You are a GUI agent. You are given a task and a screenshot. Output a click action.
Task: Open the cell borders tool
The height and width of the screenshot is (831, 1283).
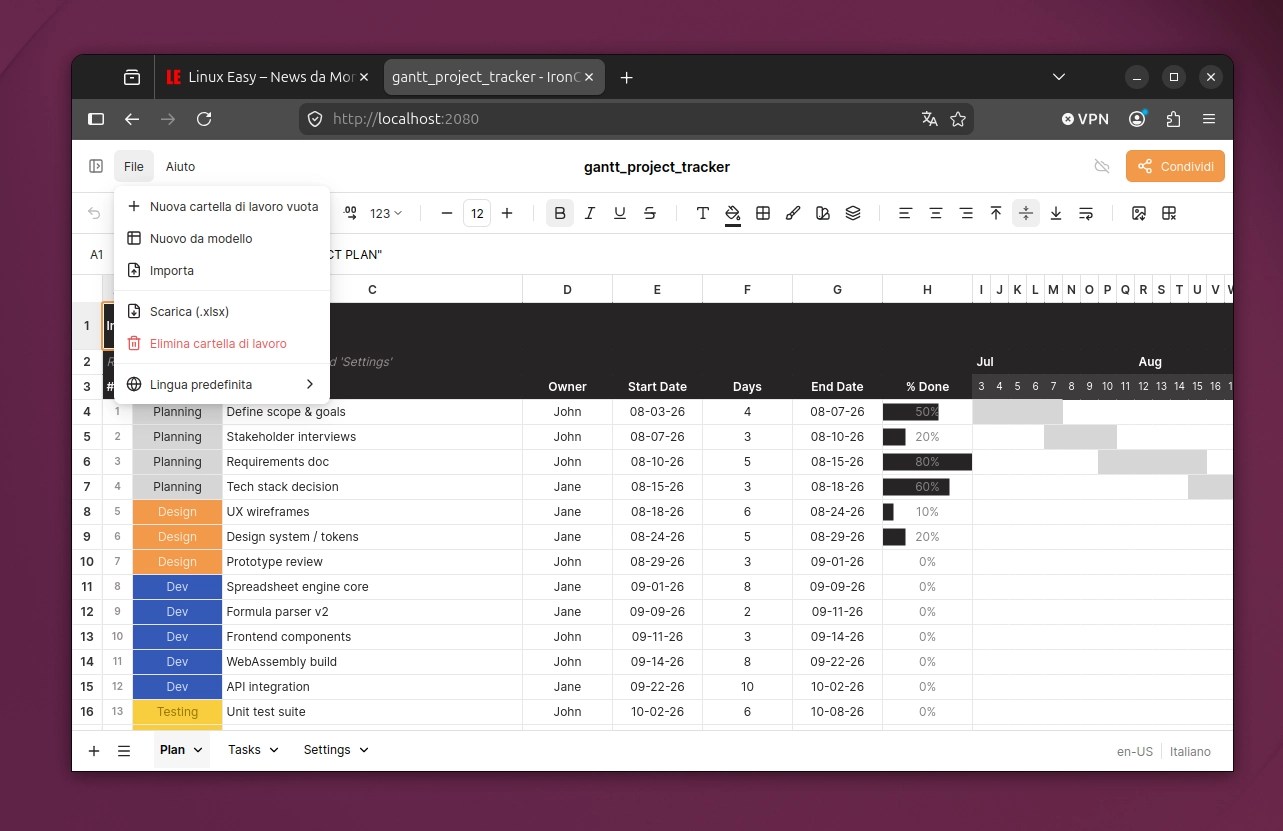[x=763, y=213]
